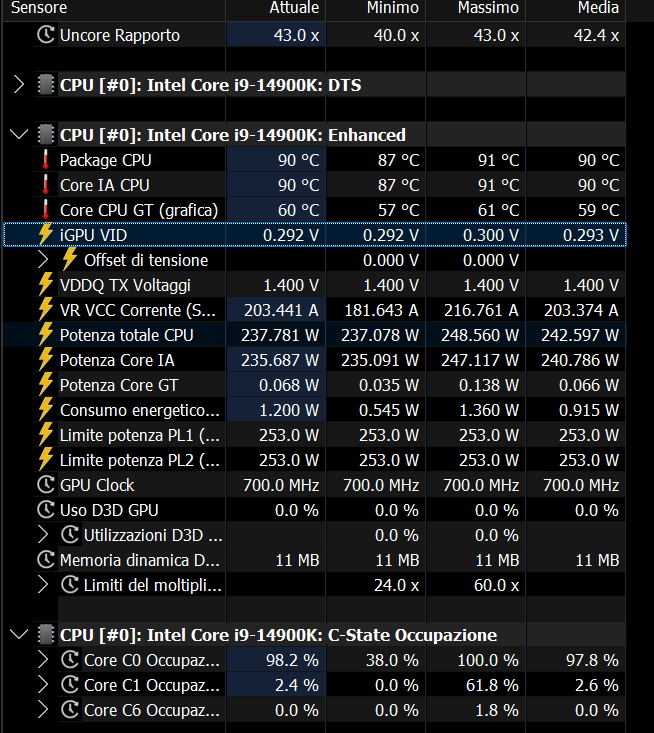Click the Core C0 Occupazione clock icon
Screen dimensions: 654x733
pyautogui.click(x=70, y=660)
